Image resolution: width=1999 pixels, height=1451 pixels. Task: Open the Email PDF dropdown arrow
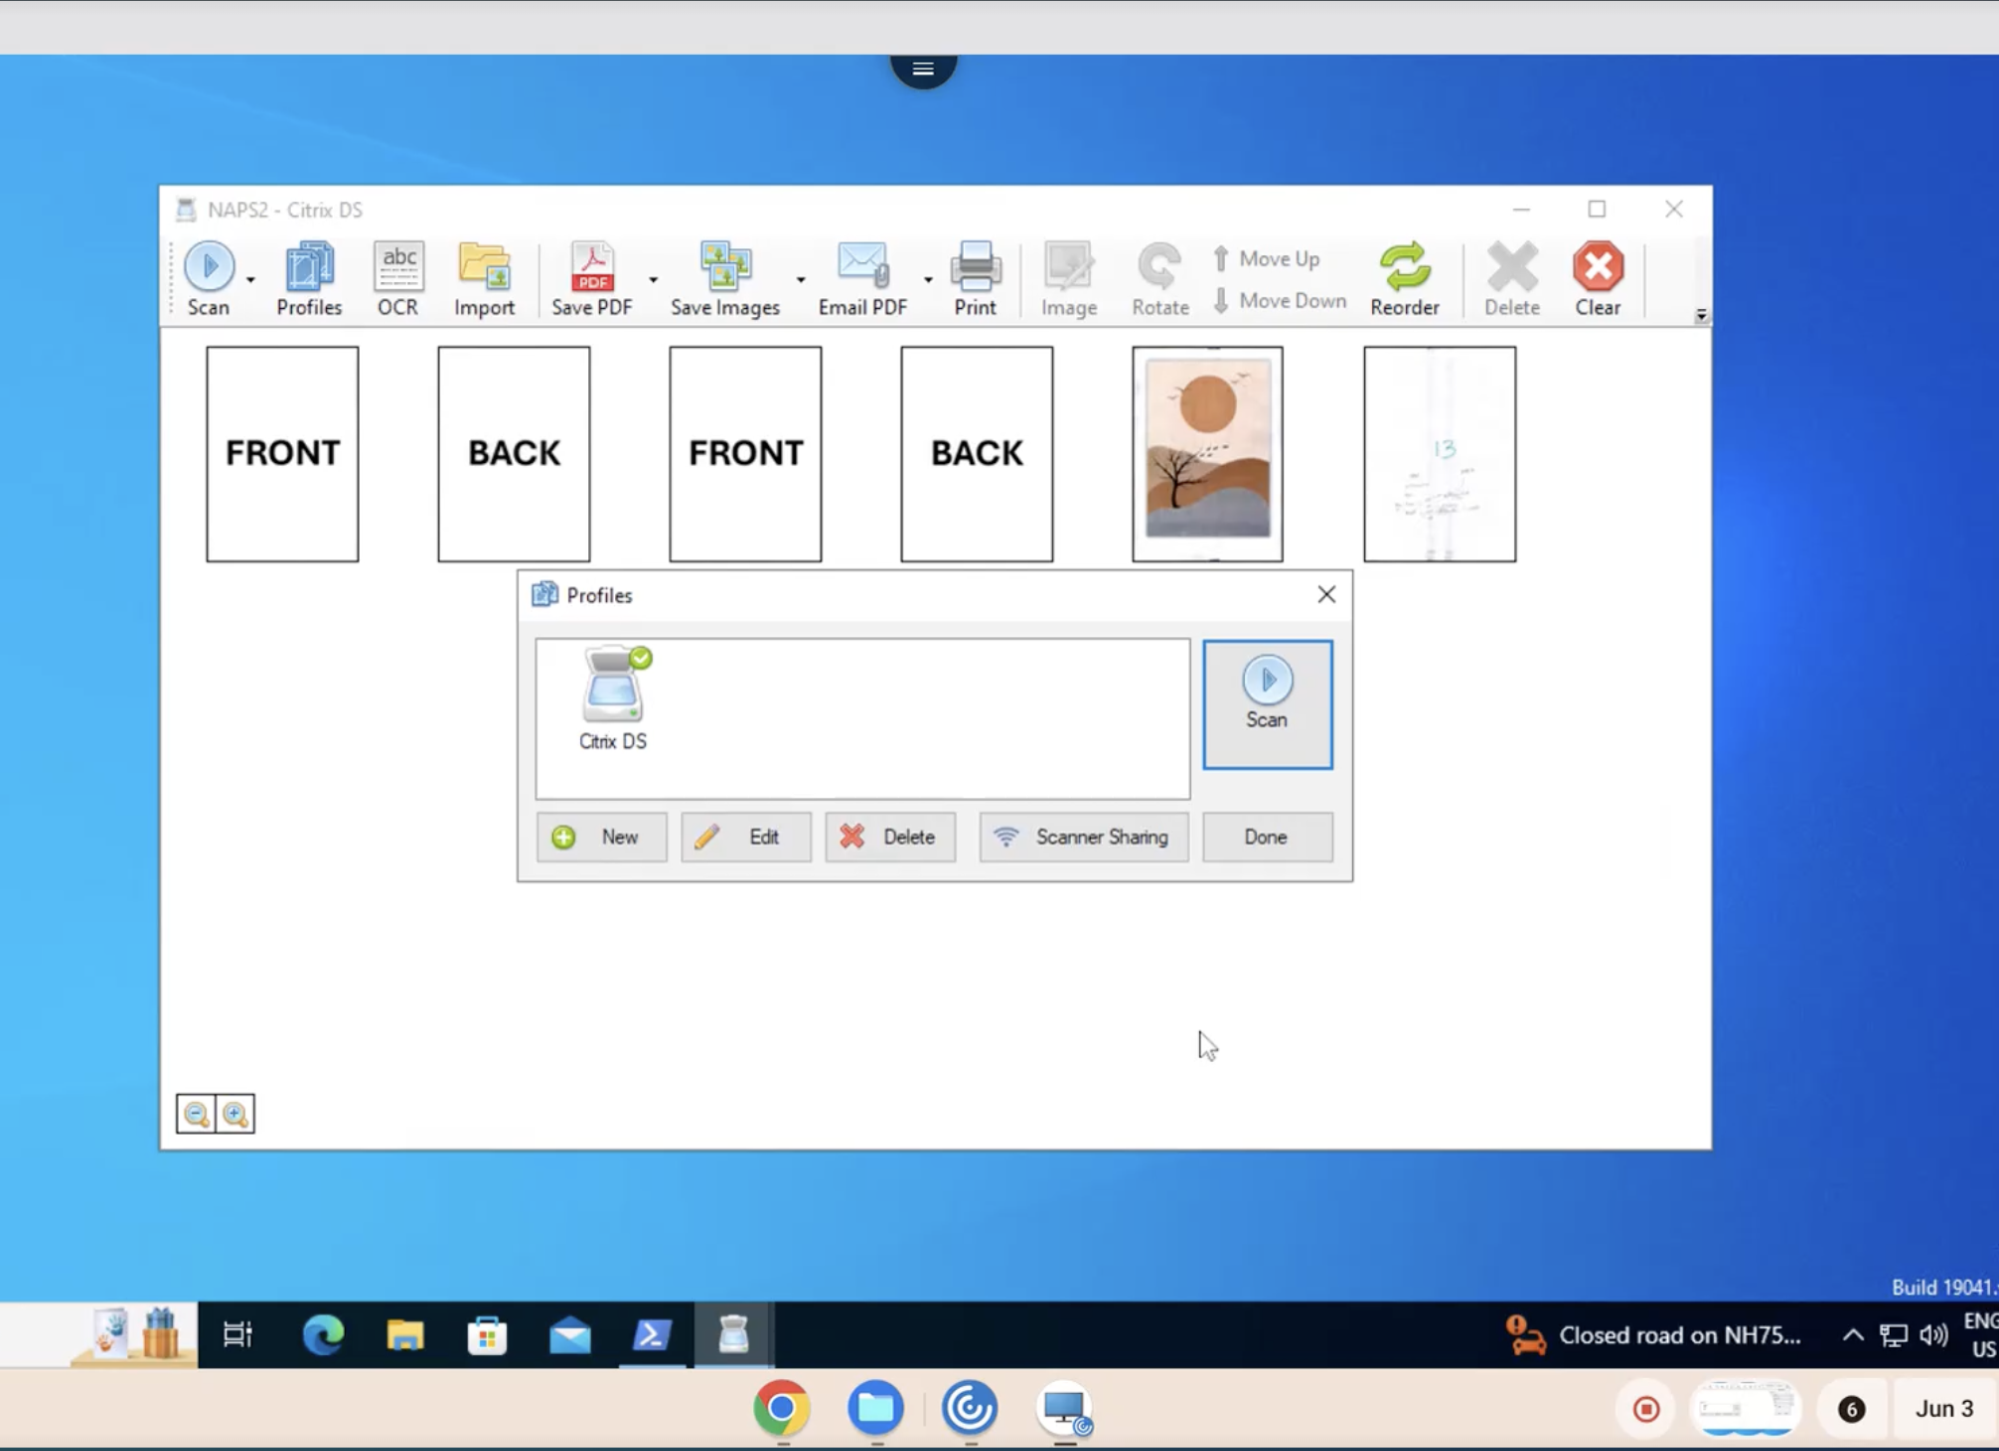[x=928, y=281]
